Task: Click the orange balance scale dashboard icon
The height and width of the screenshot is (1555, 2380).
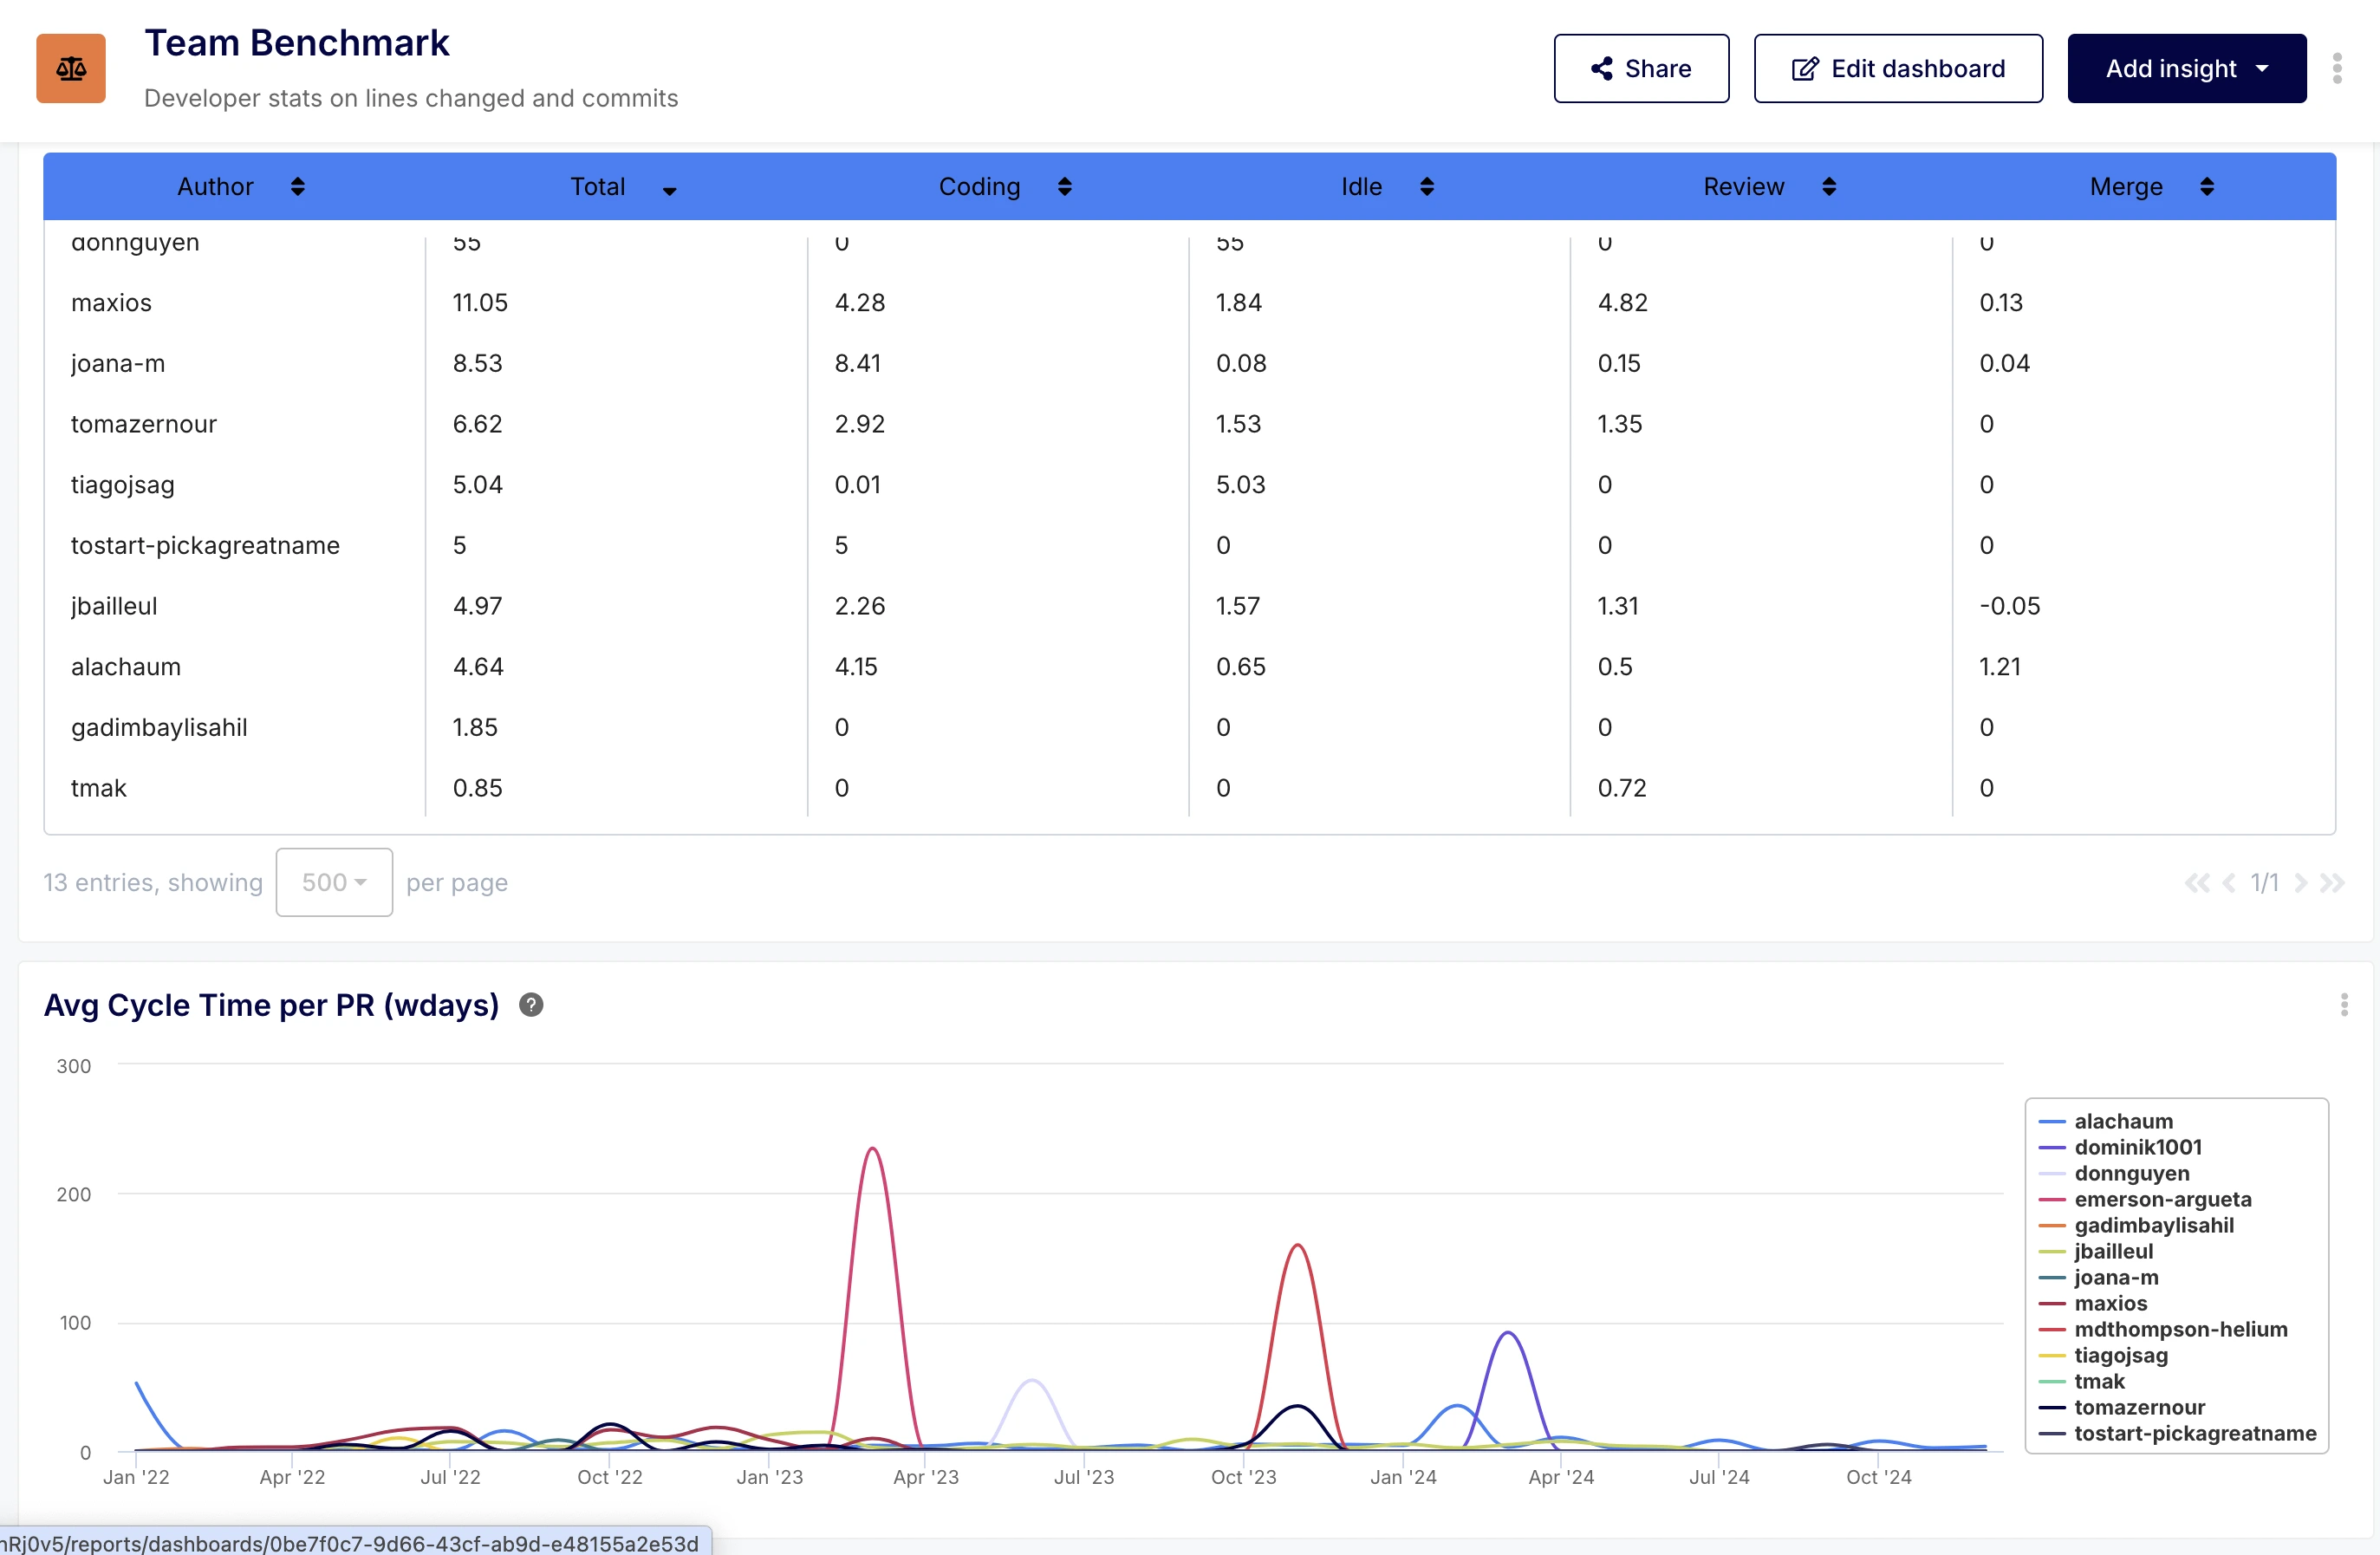Action: coord(71,68)
